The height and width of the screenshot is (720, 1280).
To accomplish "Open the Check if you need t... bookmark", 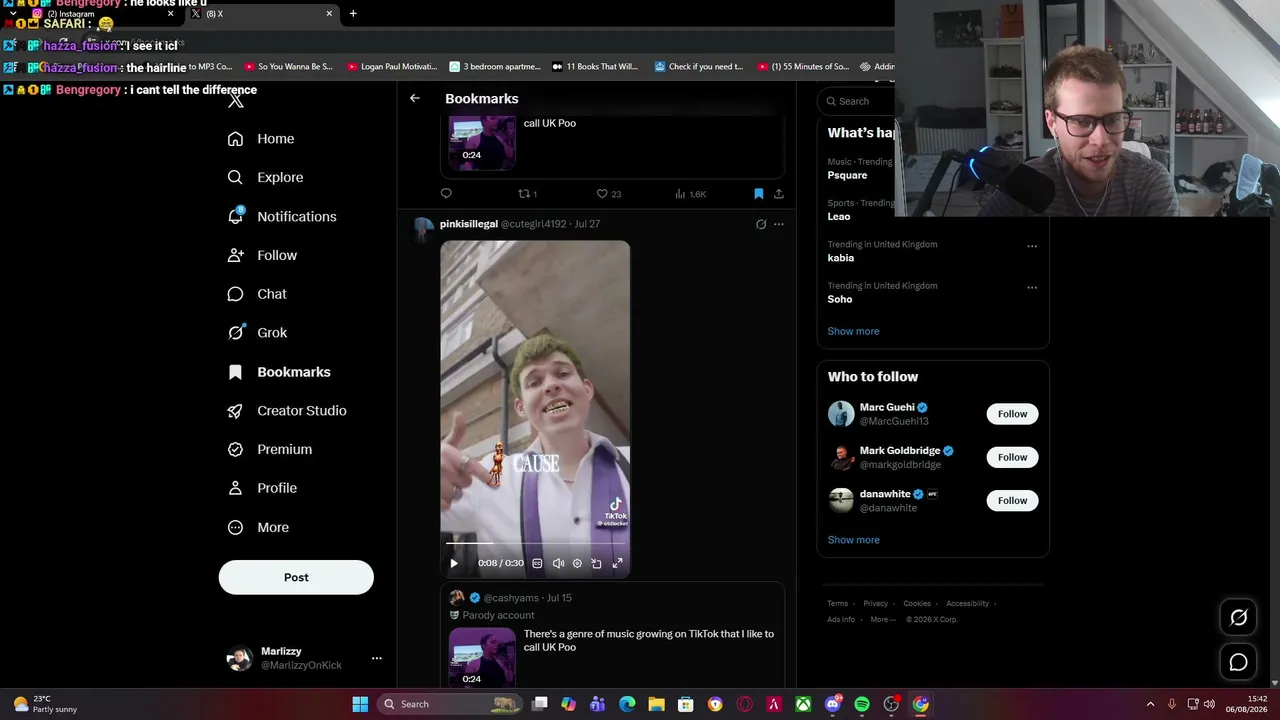I will pos(699,67).
